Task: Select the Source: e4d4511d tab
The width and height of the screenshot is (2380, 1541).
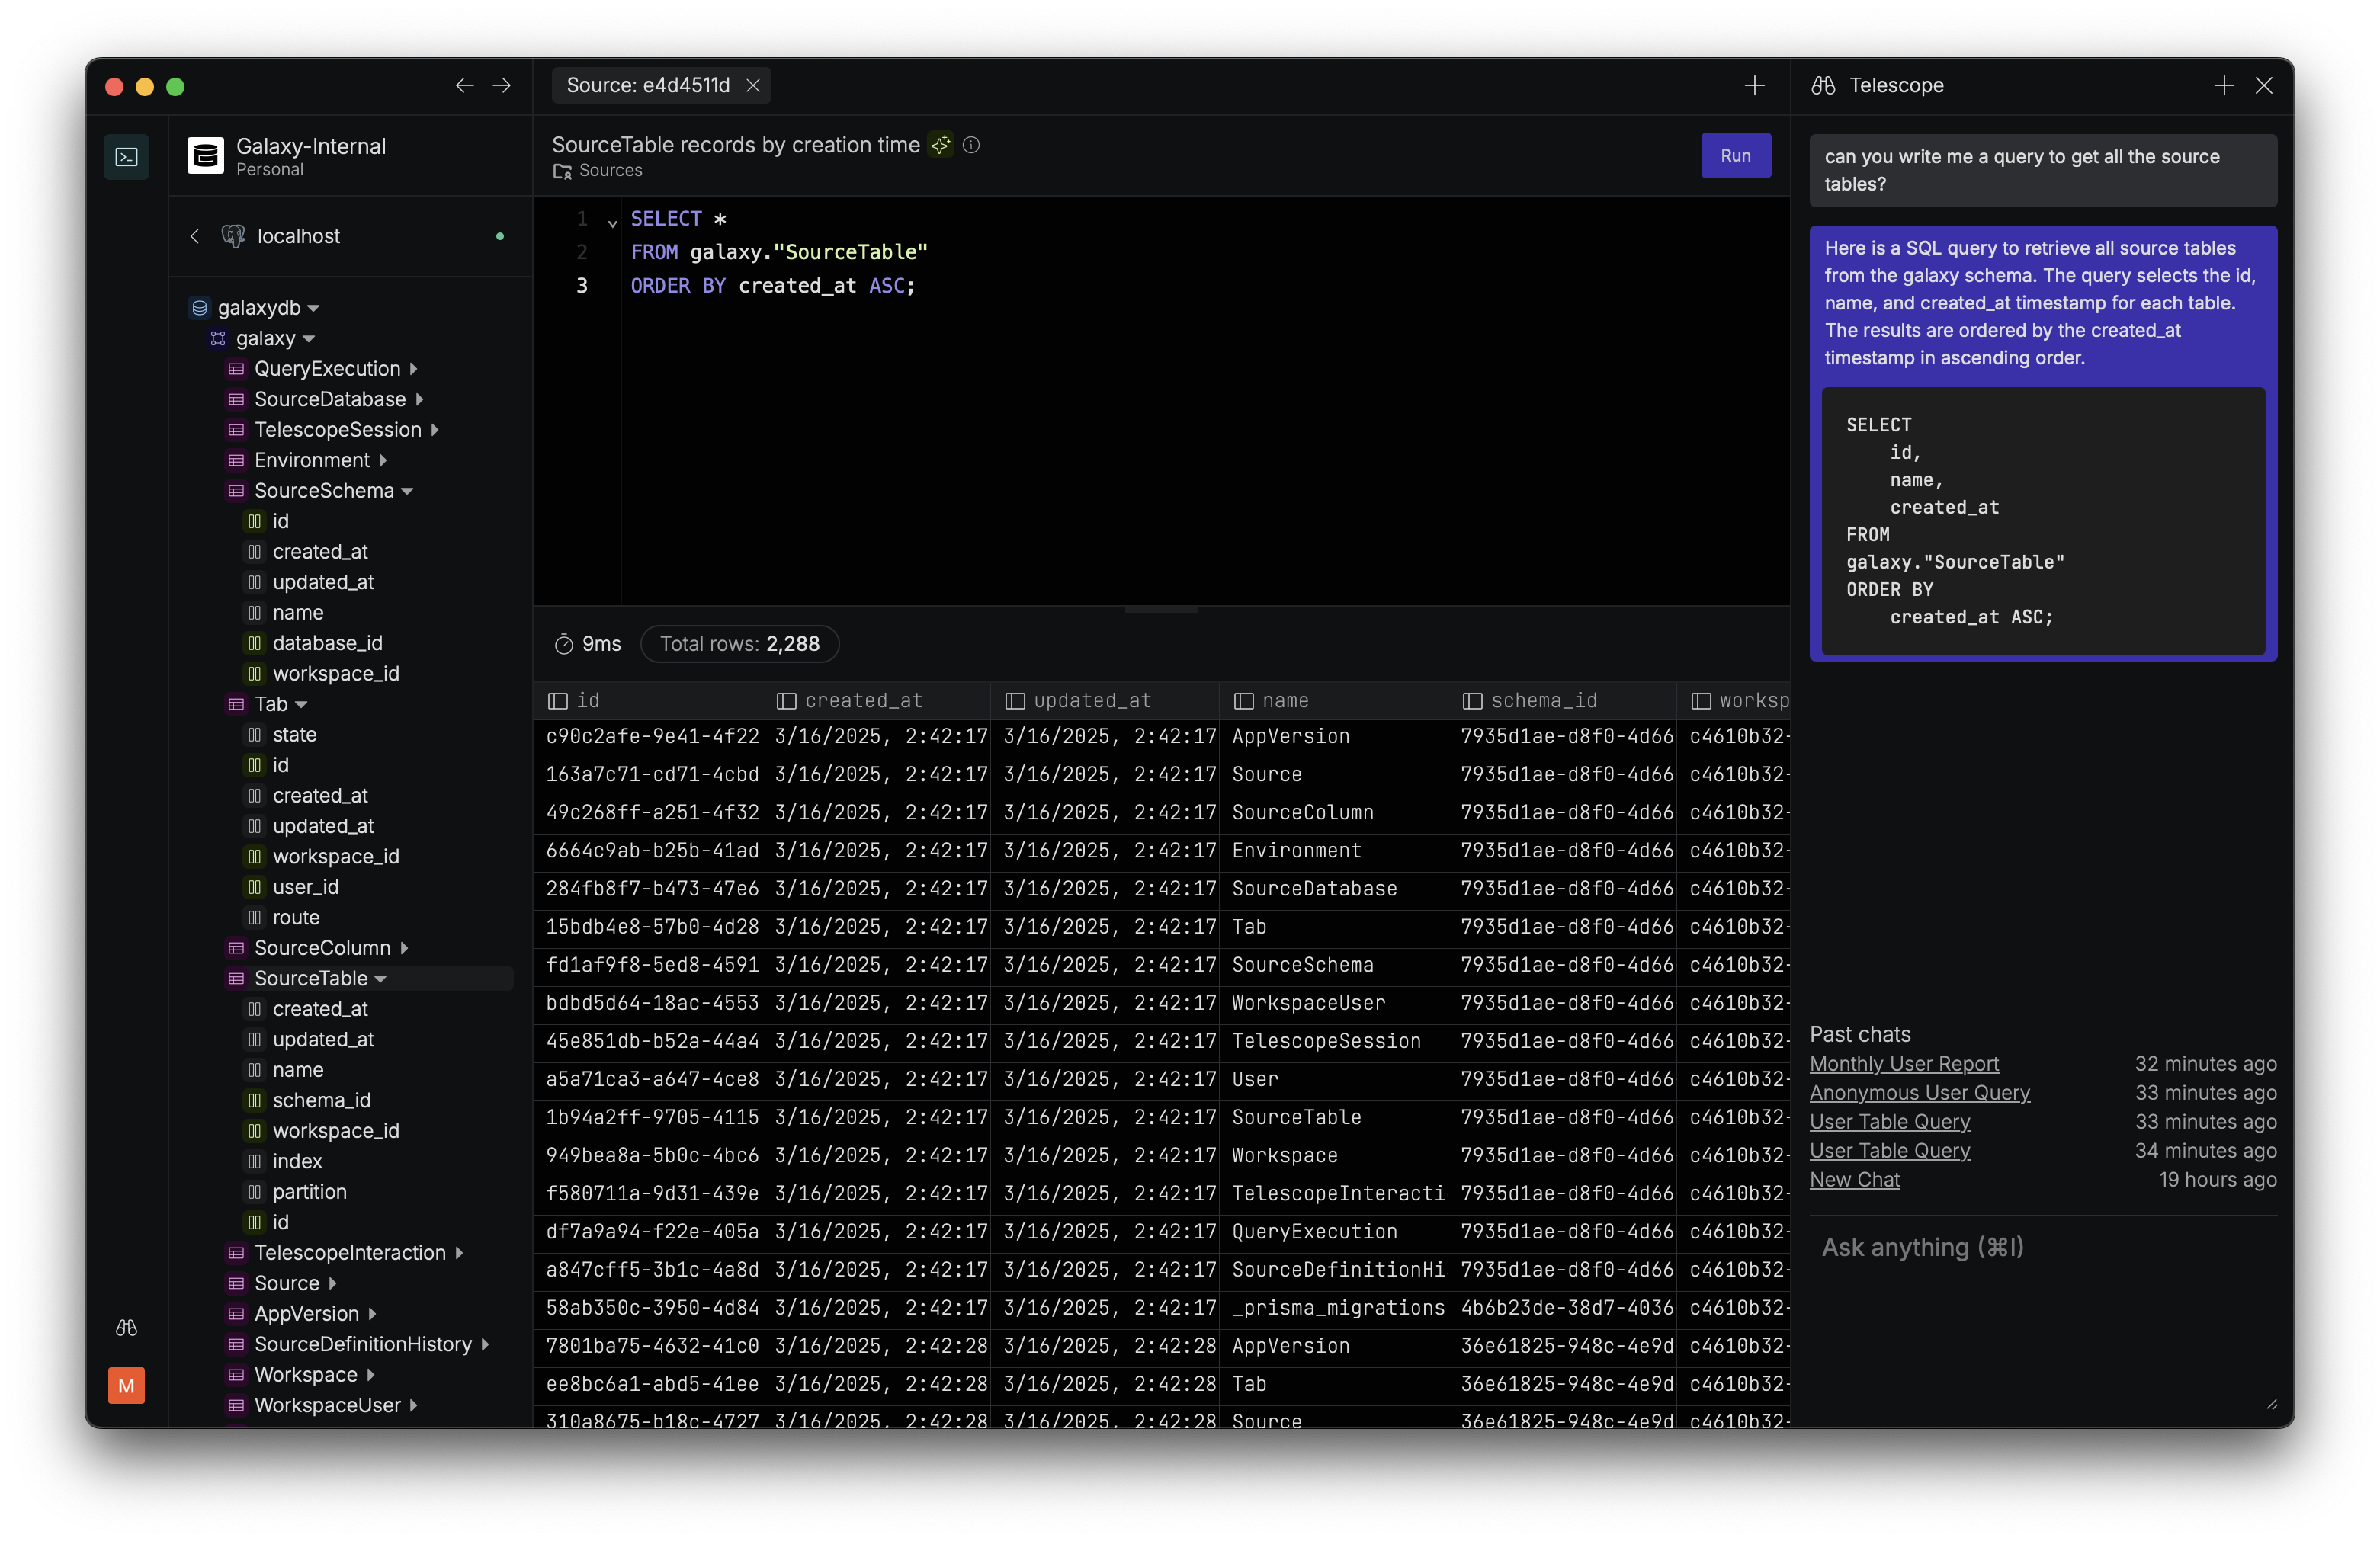Action: point(647,86)
